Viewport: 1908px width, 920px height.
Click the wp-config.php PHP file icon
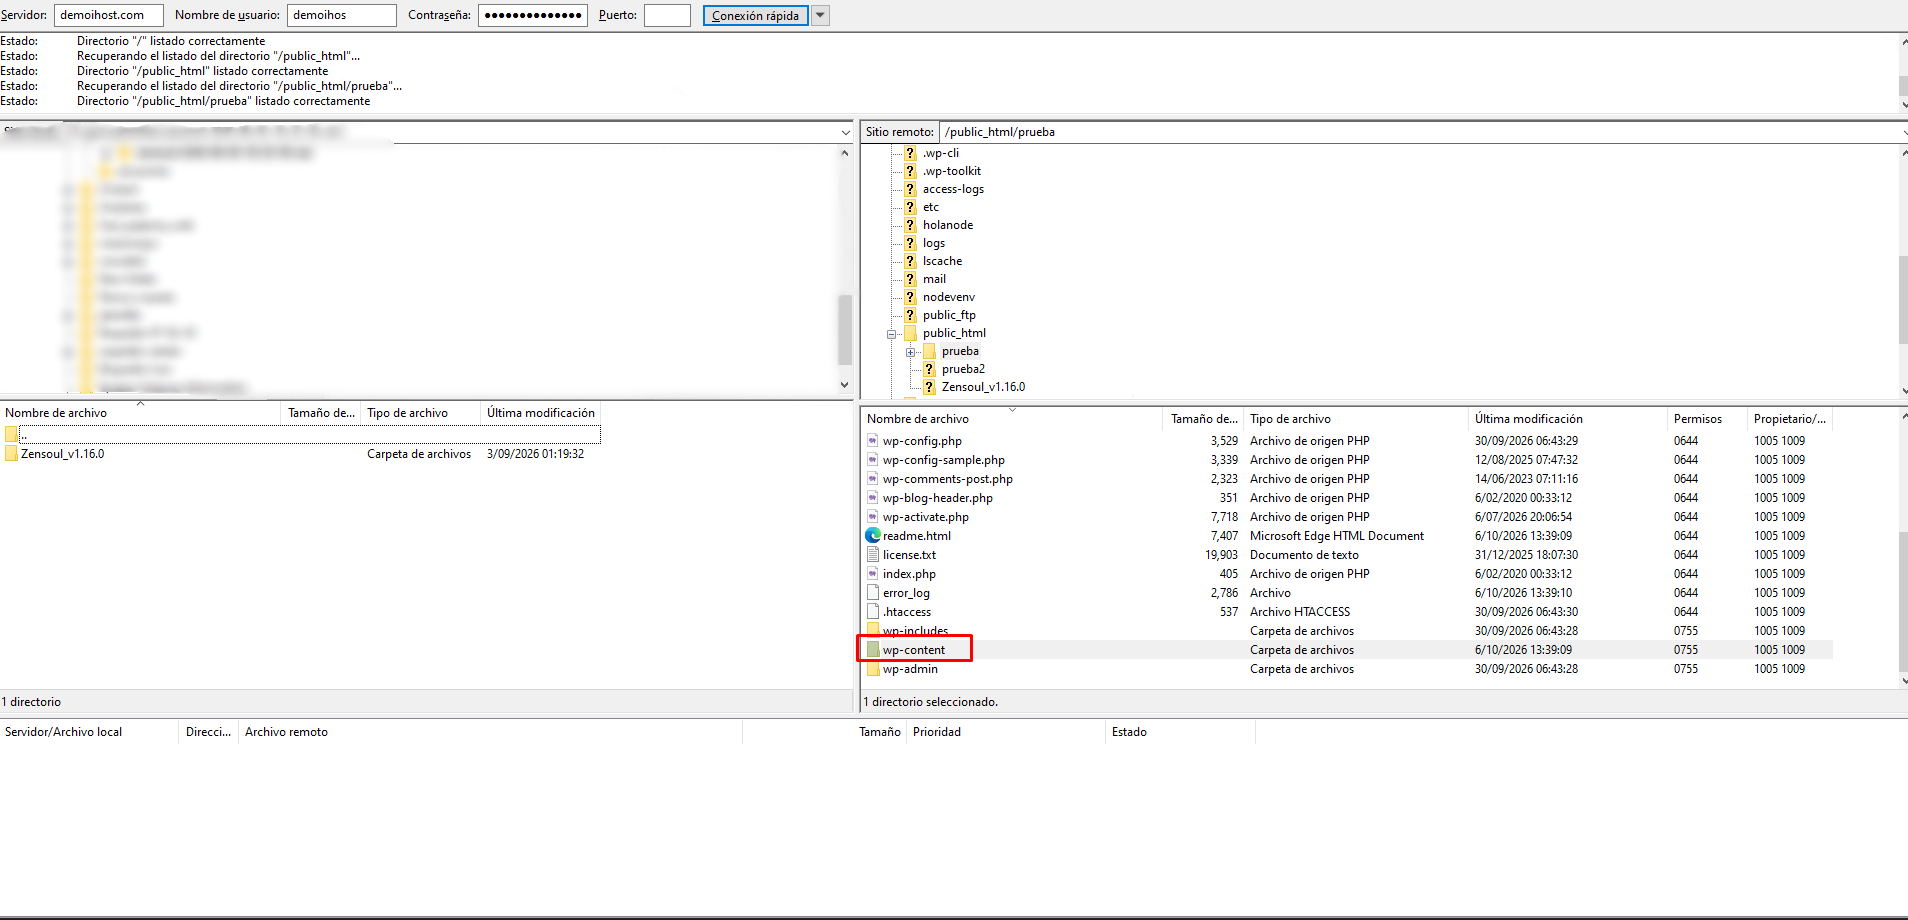873,441
